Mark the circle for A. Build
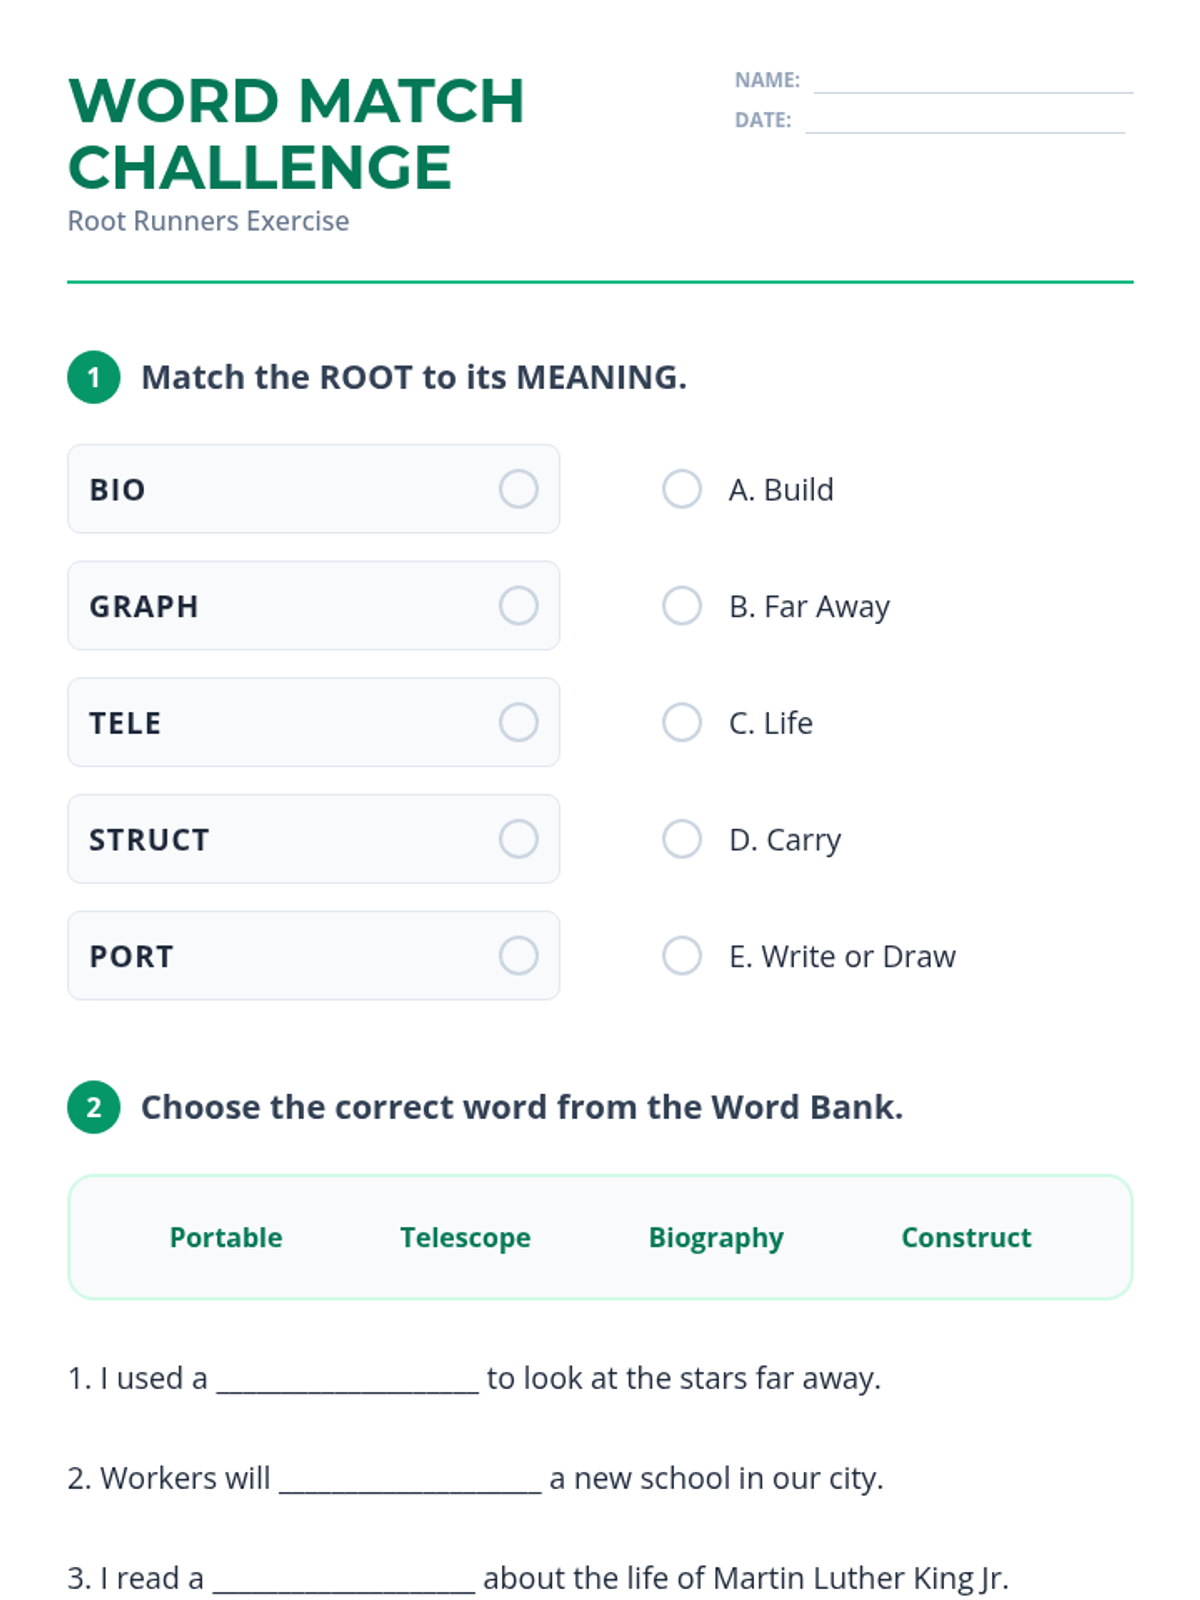The height and width of the screenshot is (1600, 1200). point(682,489)
